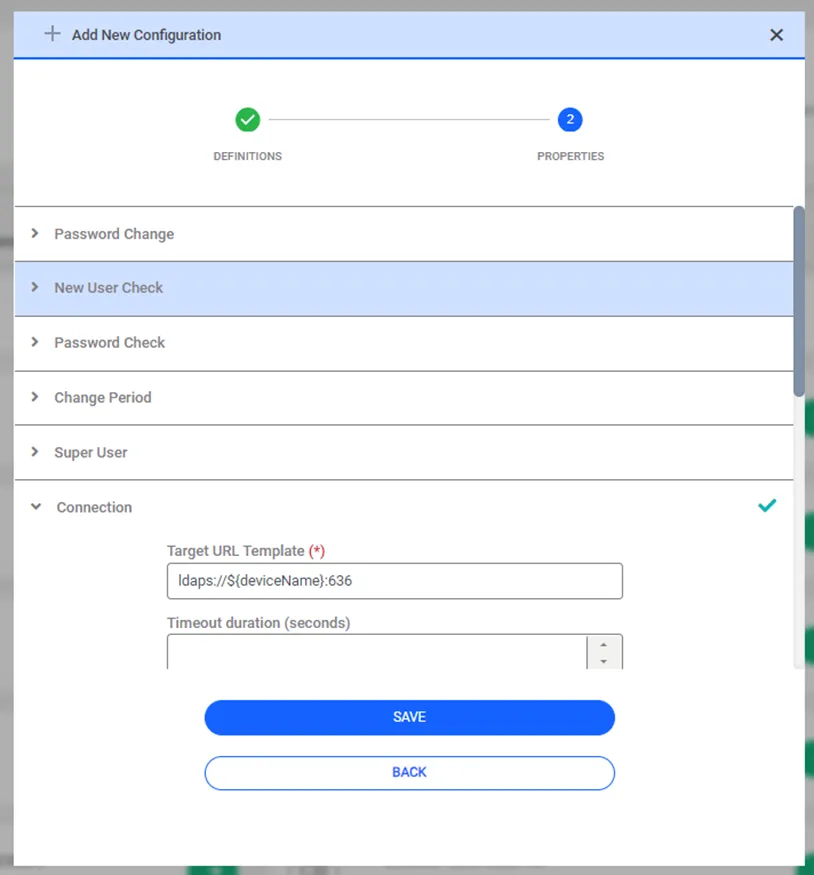Increase timeout duration with up arrow
This screenshot has height=875, width=814.
(604, 645)
